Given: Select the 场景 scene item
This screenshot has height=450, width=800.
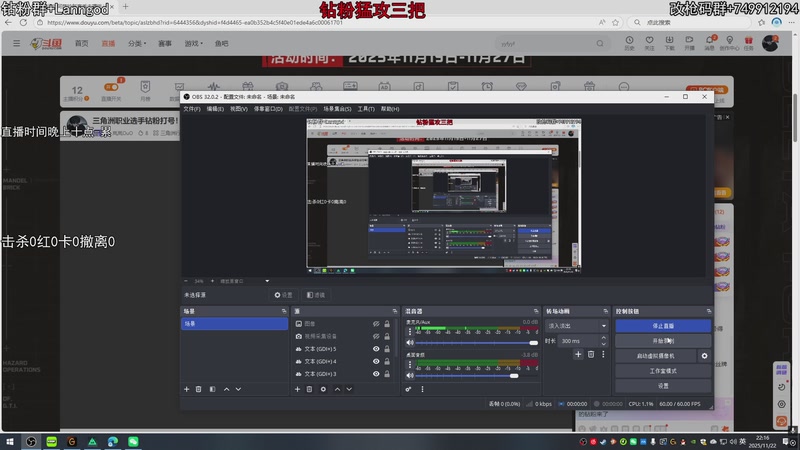Looking at the screenshot, I should pyautogui.click(x=234, y=324).
